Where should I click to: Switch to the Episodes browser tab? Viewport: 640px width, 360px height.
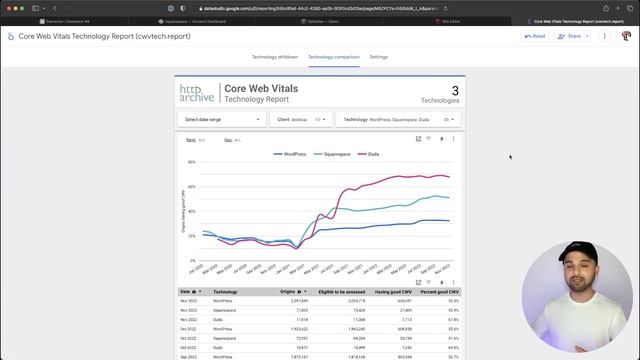click(x=320, y=21)
